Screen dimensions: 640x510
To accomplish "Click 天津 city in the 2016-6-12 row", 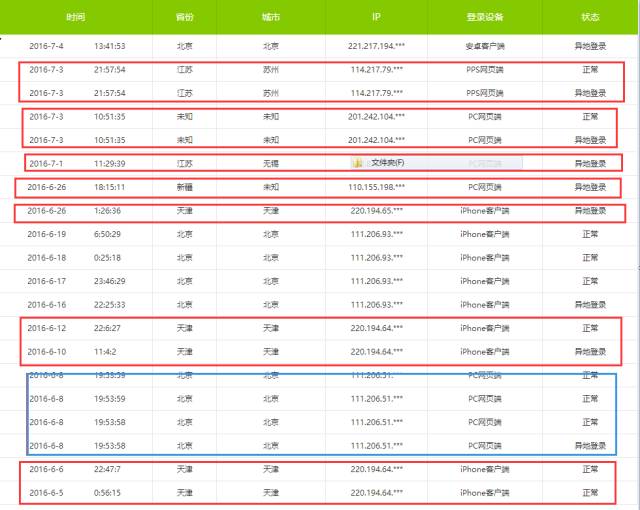I will pos(271,328).
